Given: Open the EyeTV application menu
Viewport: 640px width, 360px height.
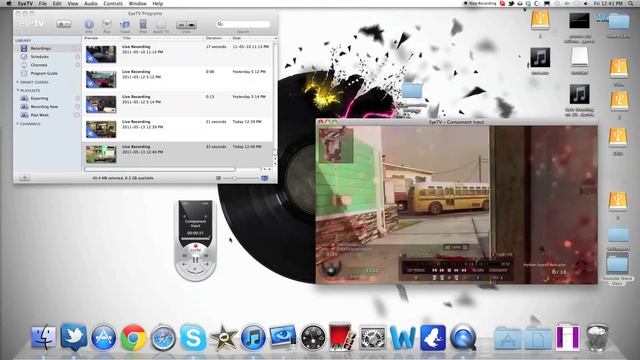Looking at the screenshot, I should coord(25,4).
